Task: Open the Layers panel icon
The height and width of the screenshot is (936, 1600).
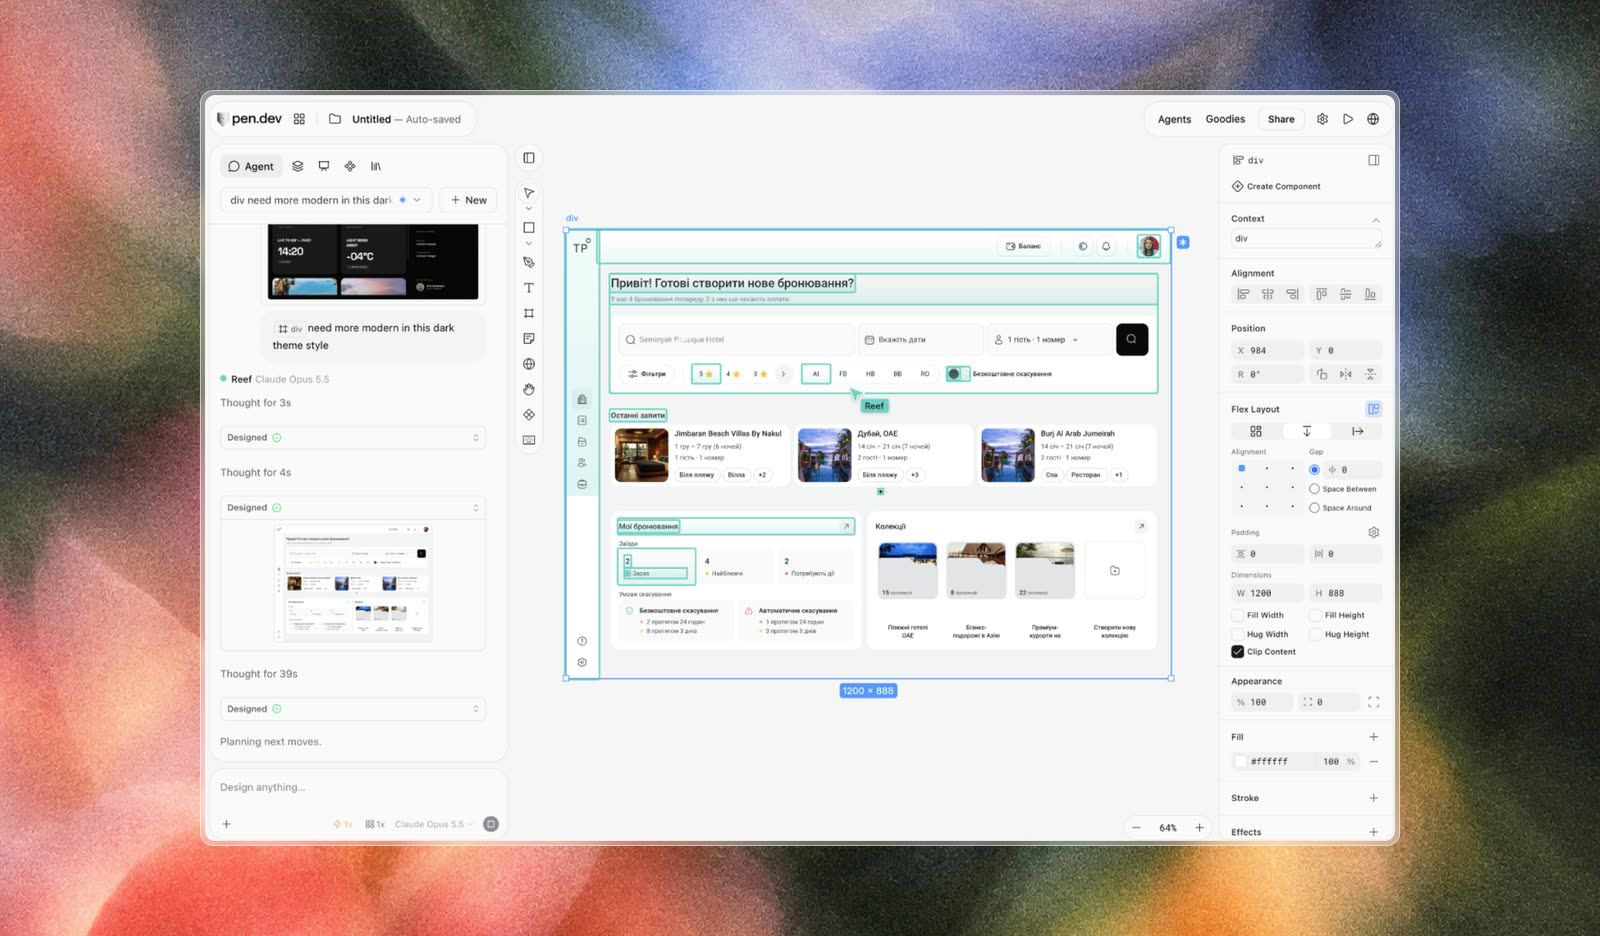Action: tap(297, 166)
